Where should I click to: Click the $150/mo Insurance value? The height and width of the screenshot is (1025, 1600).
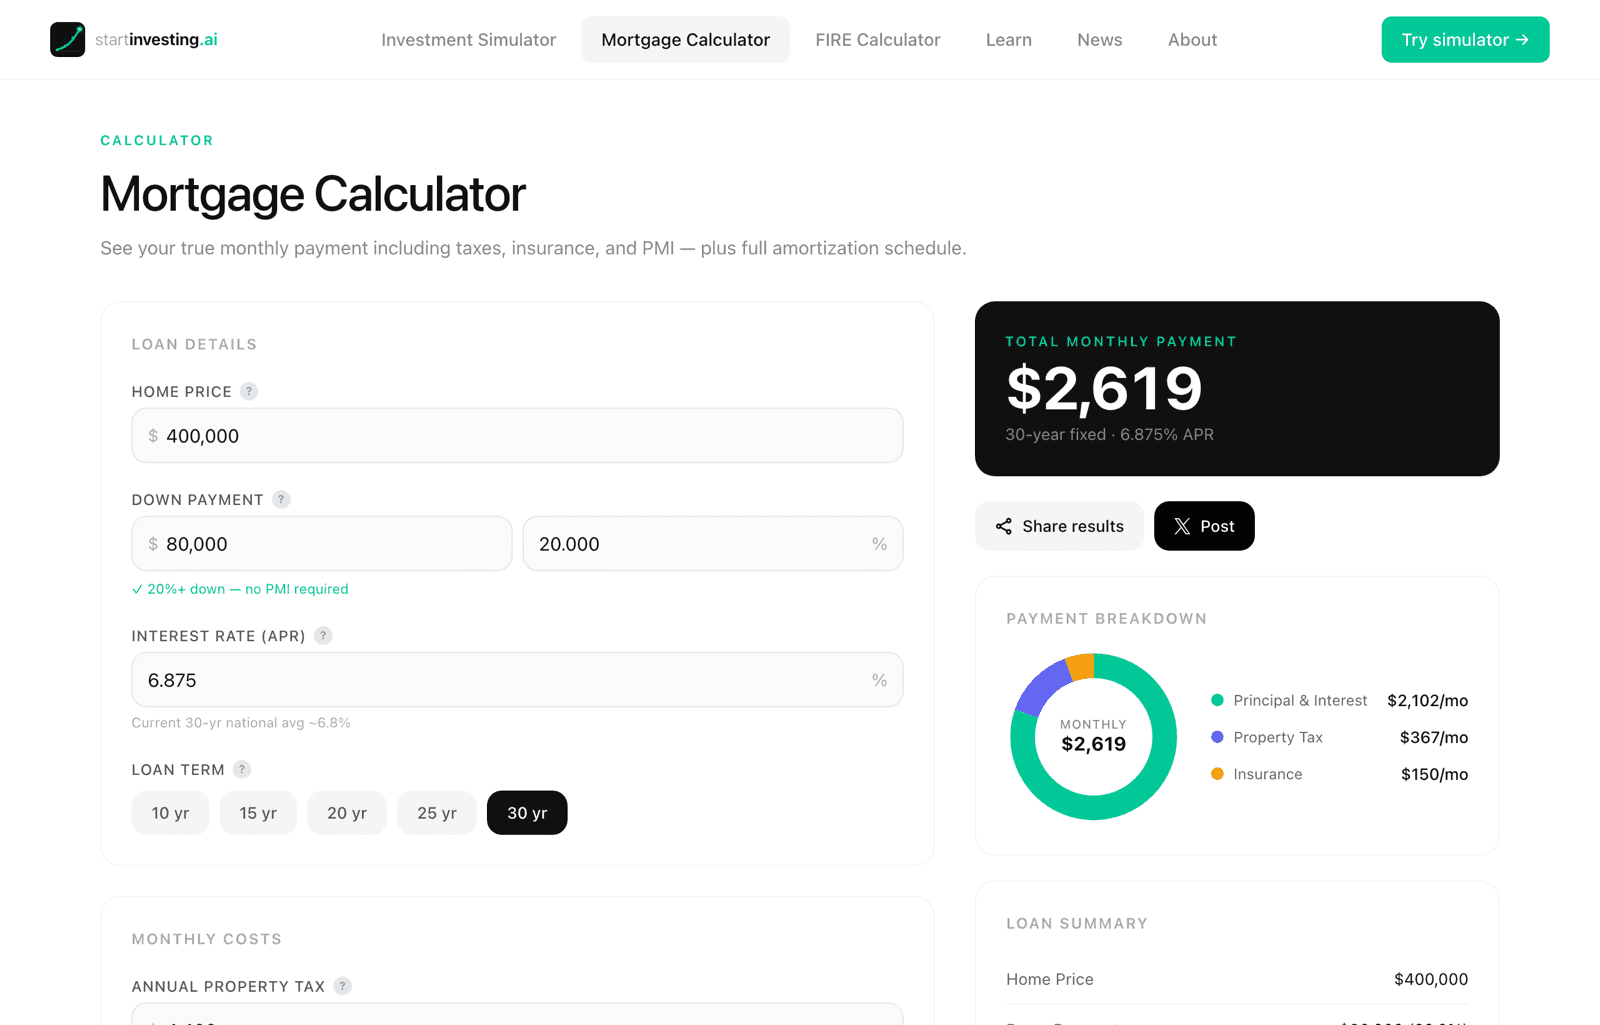(x=1434, y=774)
